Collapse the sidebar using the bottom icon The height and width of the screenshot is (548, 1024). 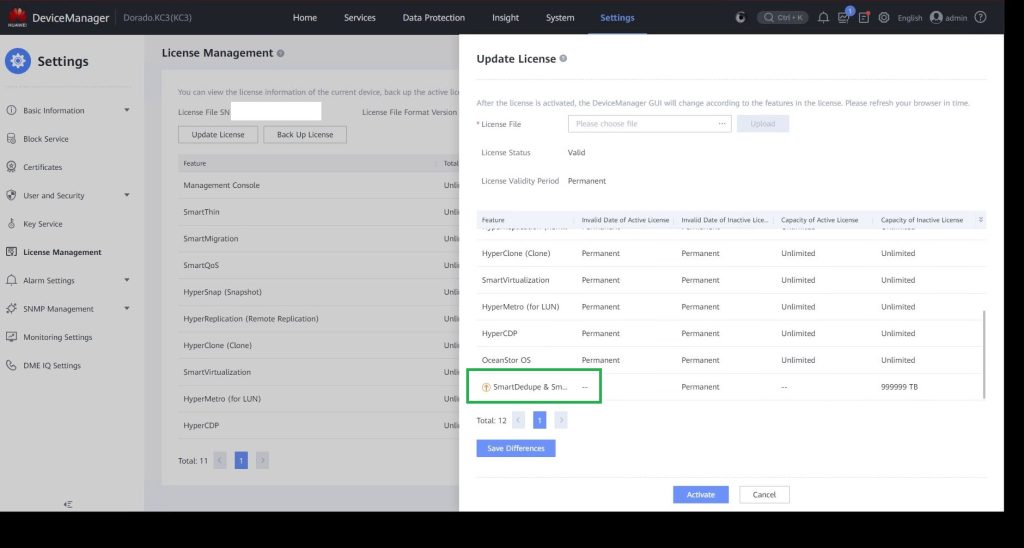[68, 504]
